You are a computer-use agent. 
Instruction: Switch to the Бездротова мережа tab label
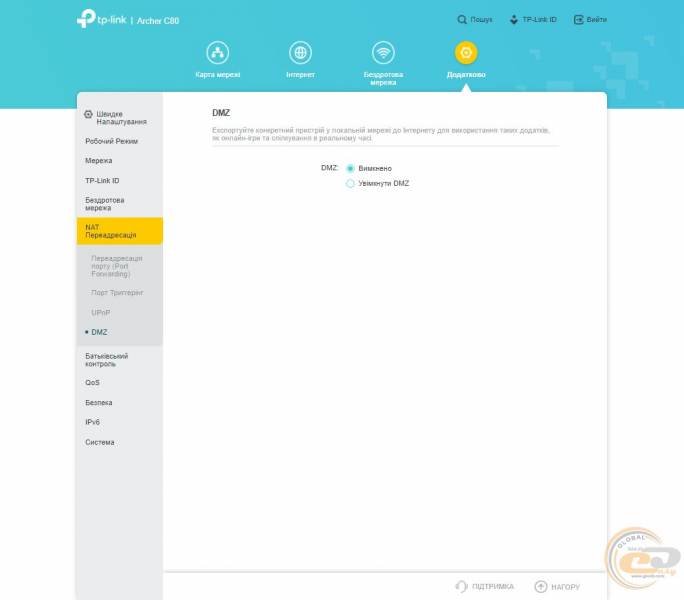point(383,79)
